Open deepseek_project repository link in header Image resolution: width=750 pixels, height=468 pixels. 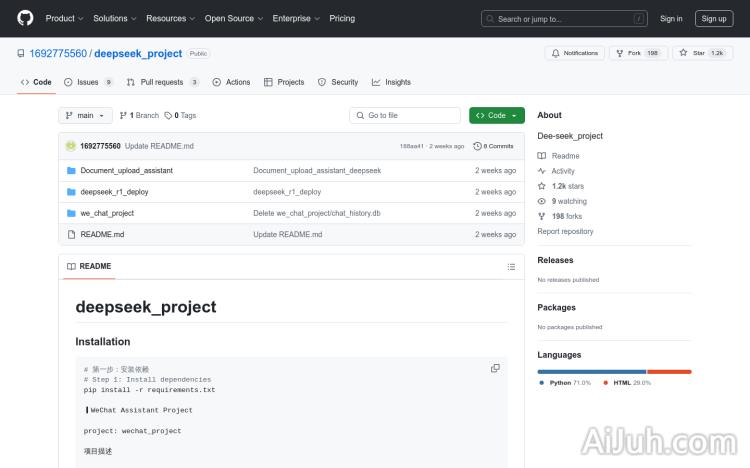[138, 53]
